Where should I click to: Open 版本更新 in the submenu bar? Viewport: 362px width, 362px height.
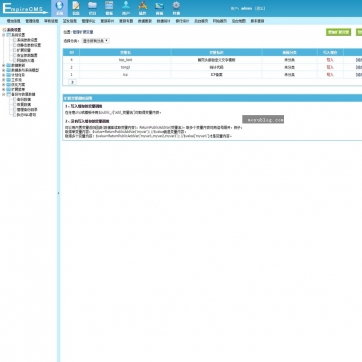click(x=257, y=21)
